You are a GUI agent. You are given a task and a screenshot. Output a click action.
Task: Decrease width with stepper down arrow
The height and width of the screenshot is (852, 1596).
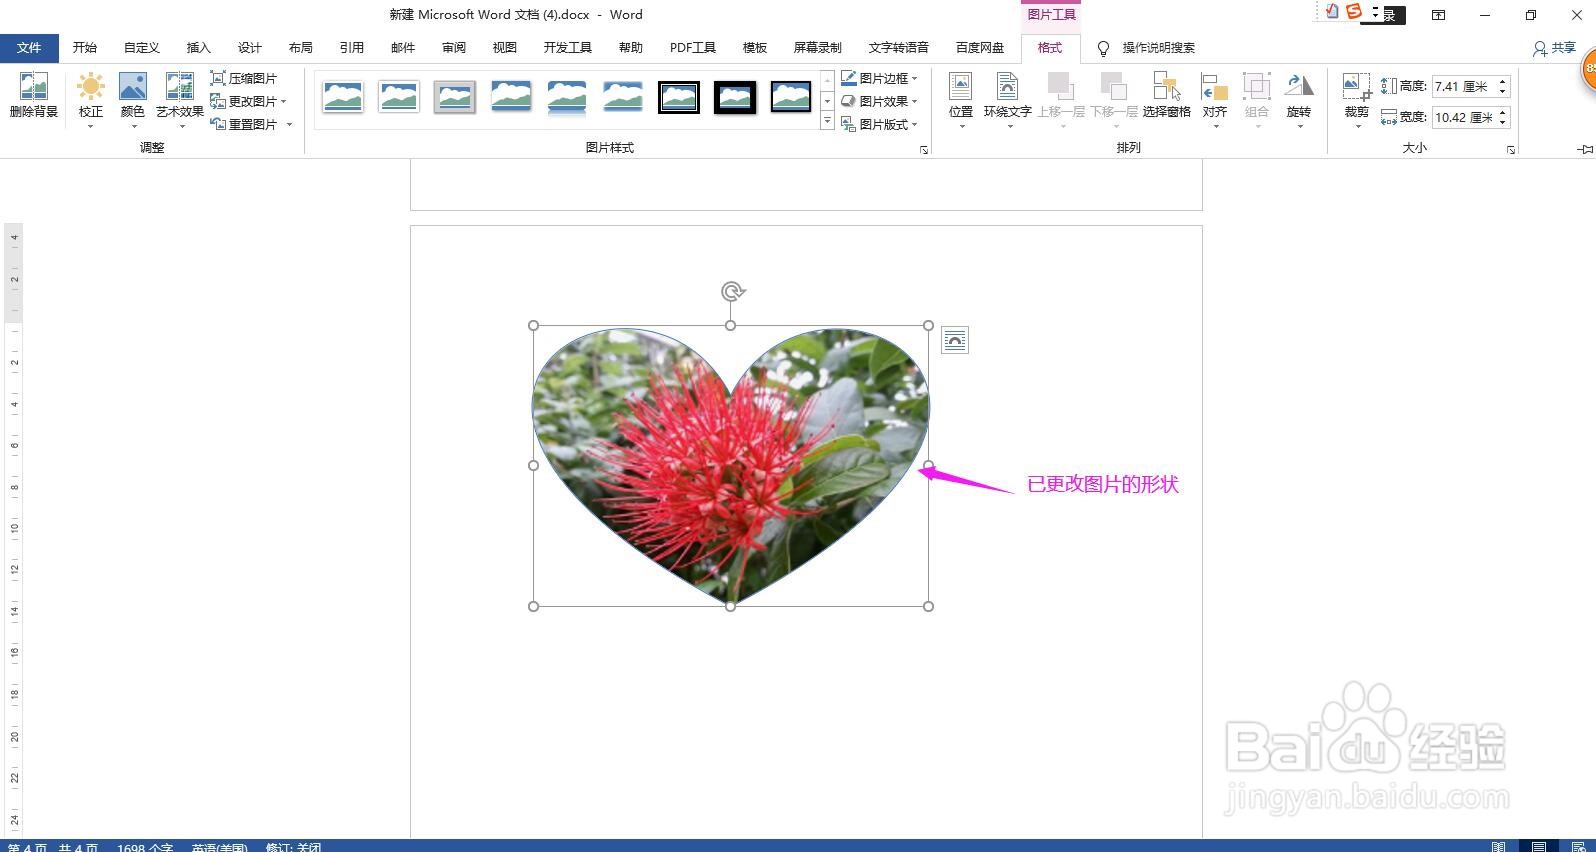[x=1502, y=123]
